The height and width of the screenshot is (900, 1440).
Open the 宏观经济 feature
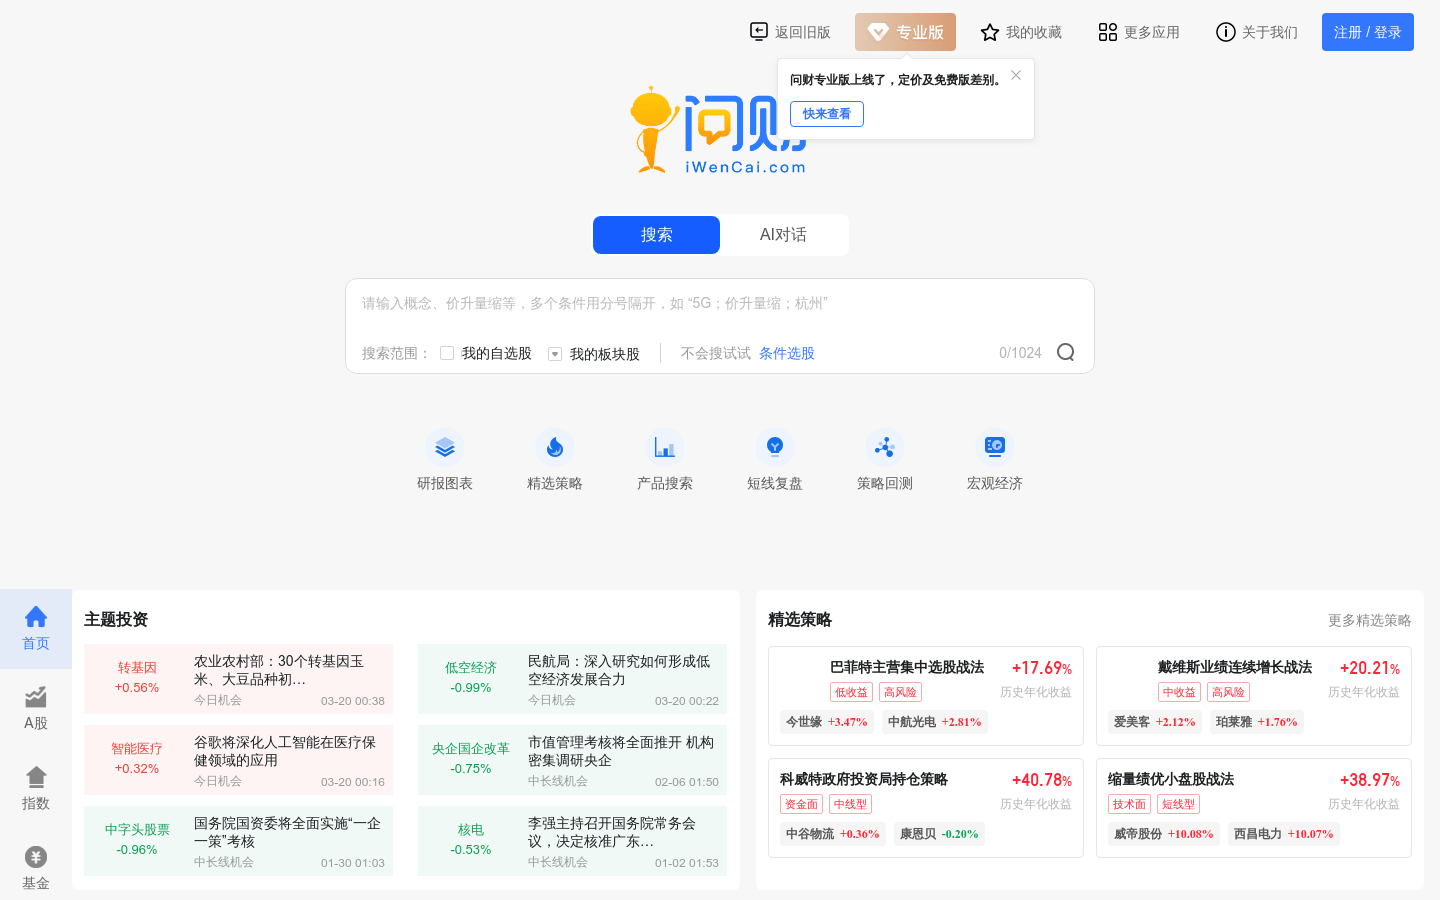[994, 459]
